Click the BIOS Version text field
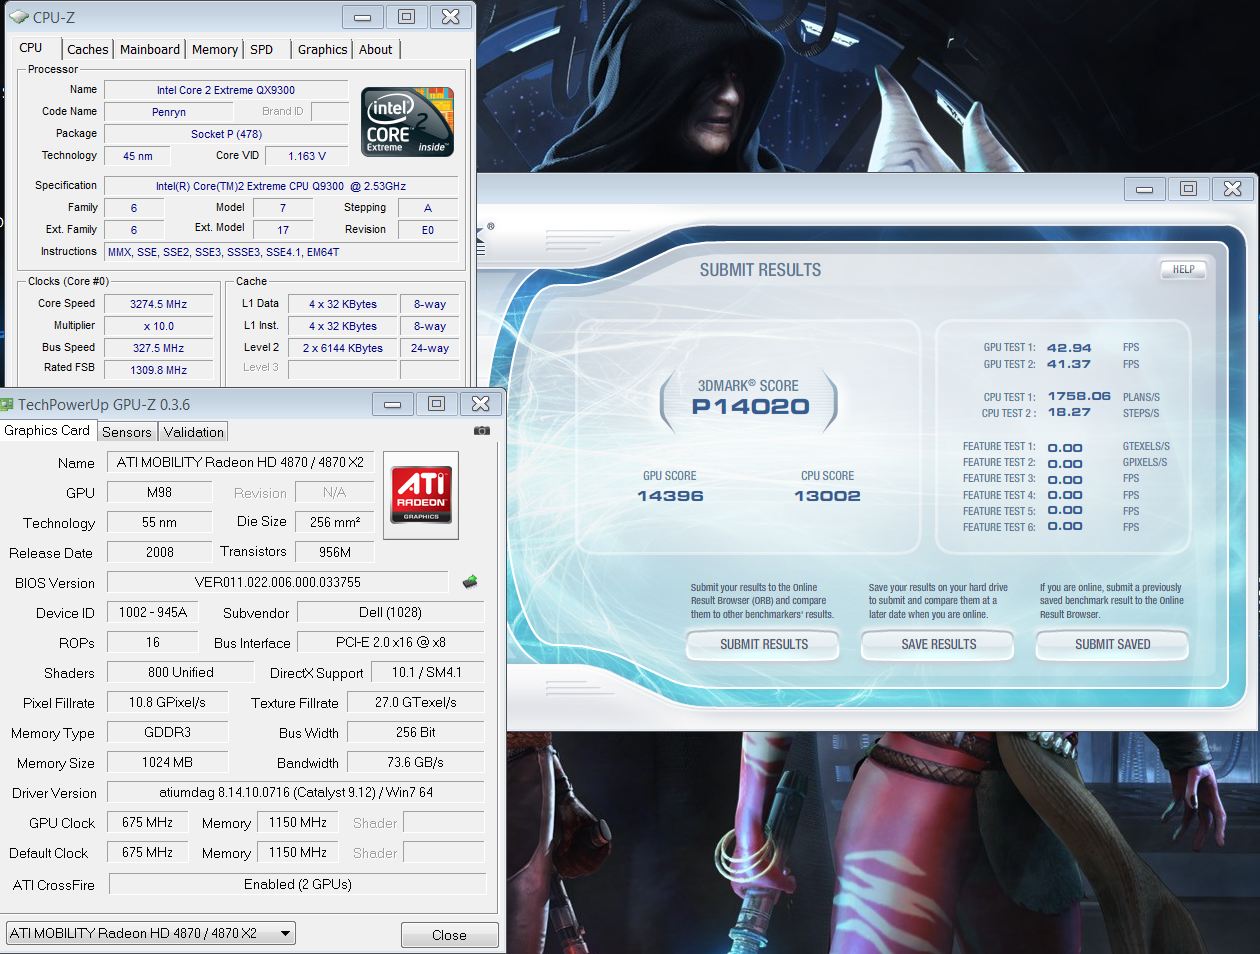 [x=277, y=582]
